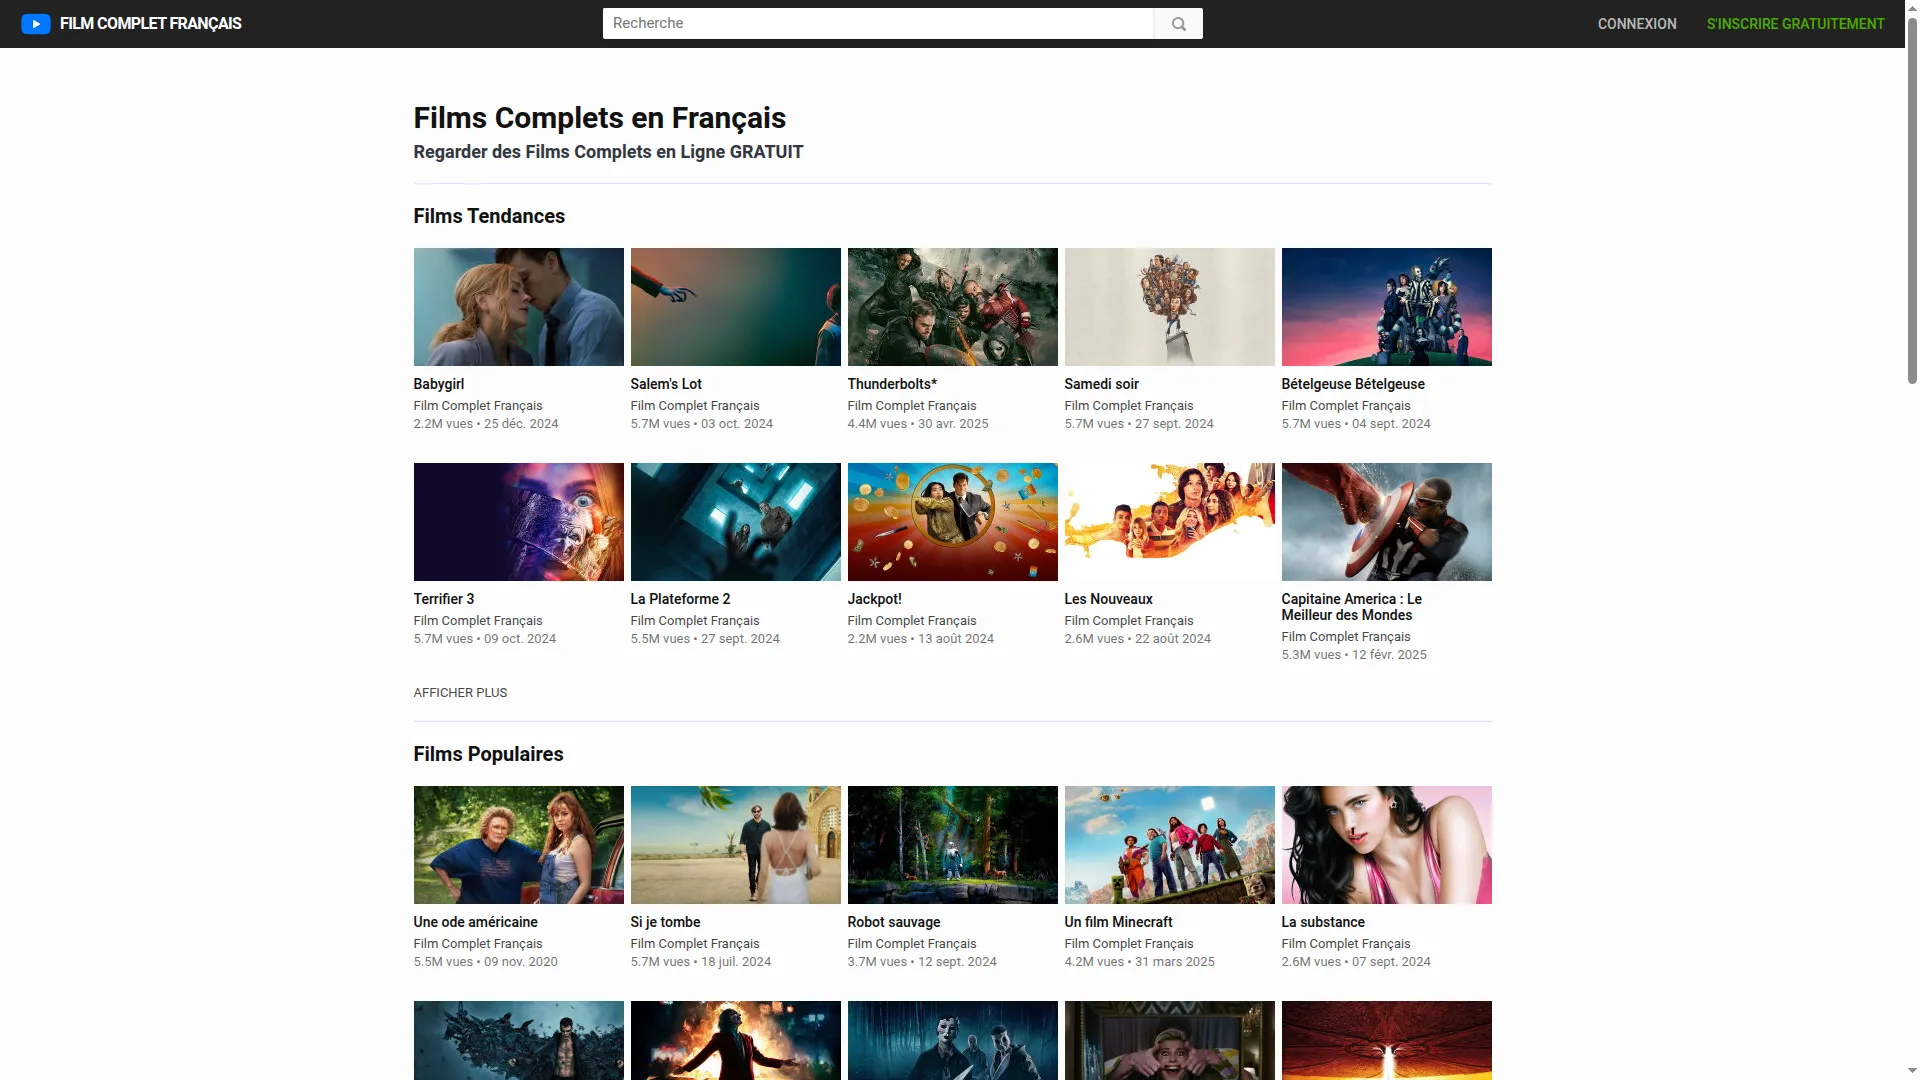The width and height of the screenshot is (1920, 1080).
Task: Click Capitaine America : Le Meilleur des Mondes title
Action: pos(1351,607)
